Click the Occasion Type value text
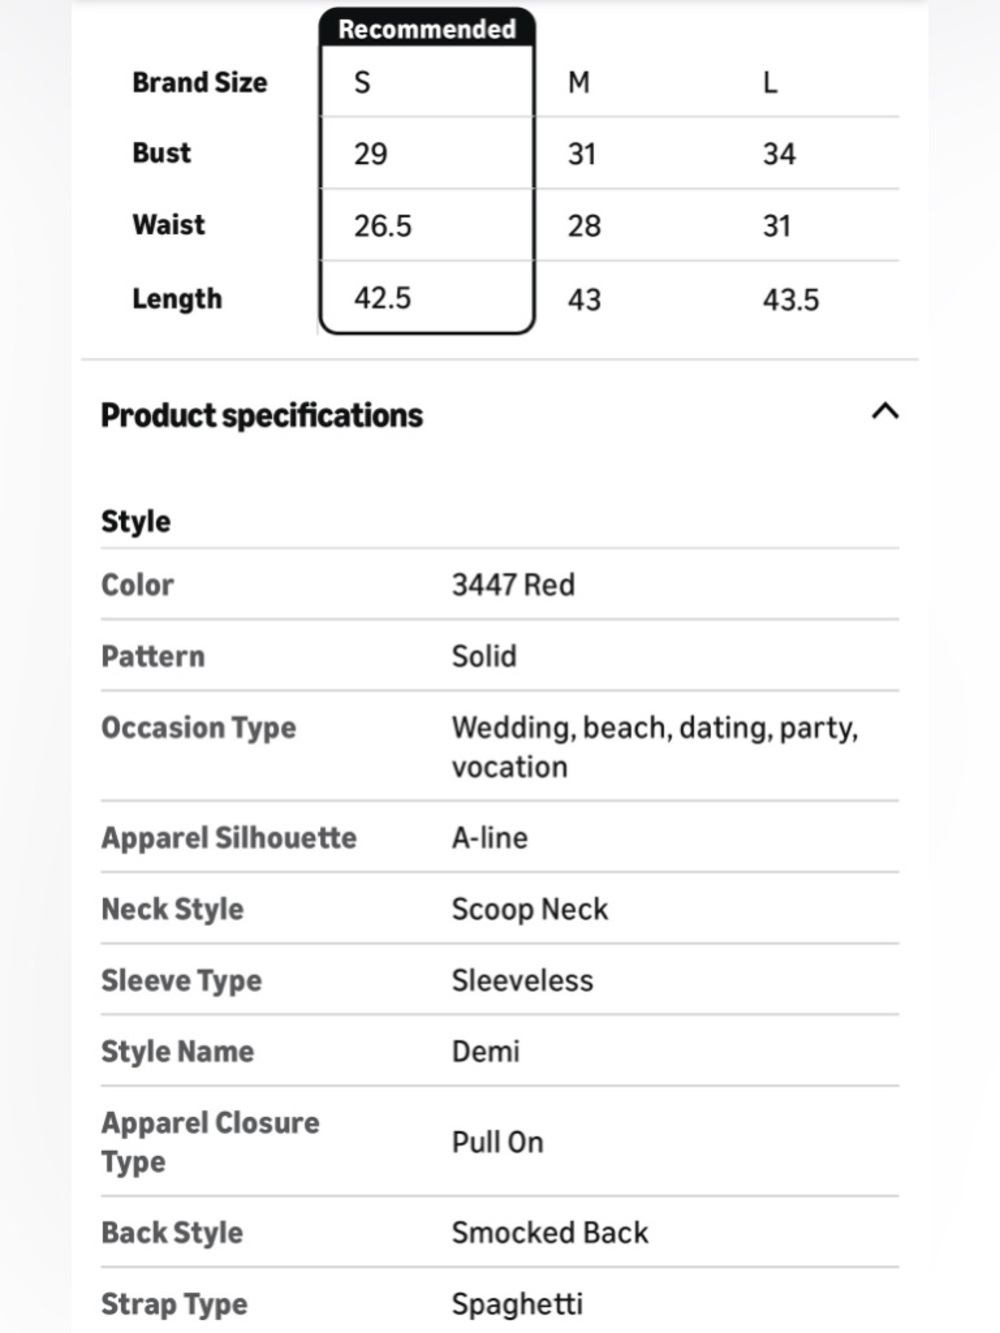 [x=655, y=746]
